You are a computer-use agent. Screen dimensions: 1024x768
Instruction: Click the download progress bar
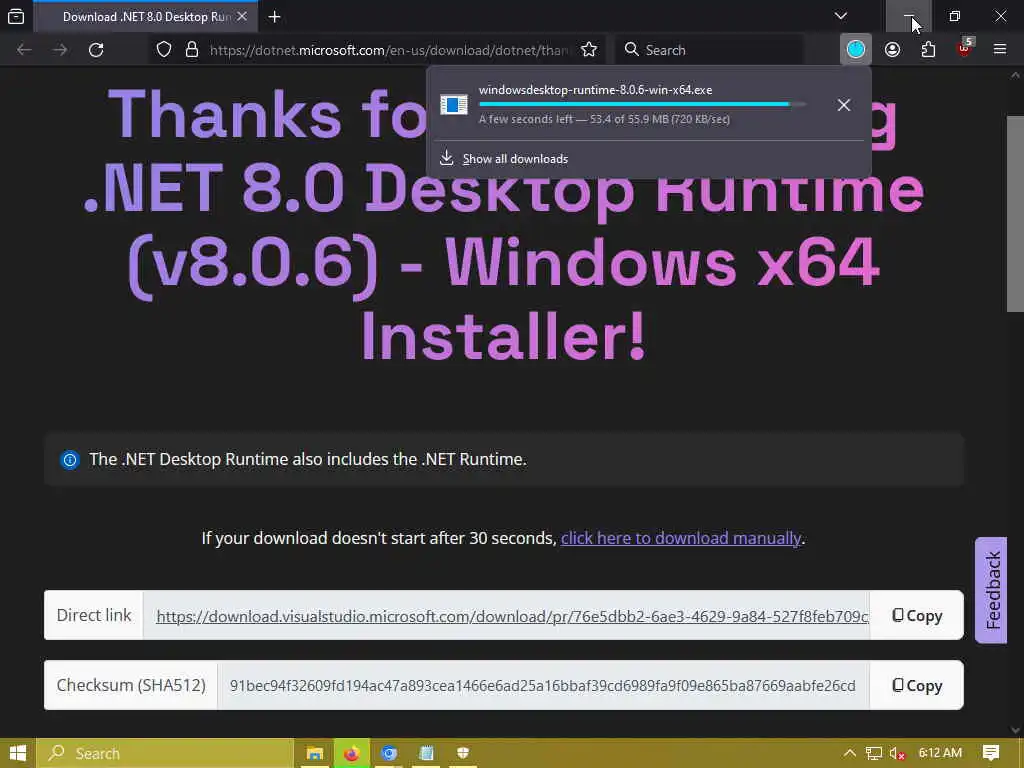click(x=642, y=104)
